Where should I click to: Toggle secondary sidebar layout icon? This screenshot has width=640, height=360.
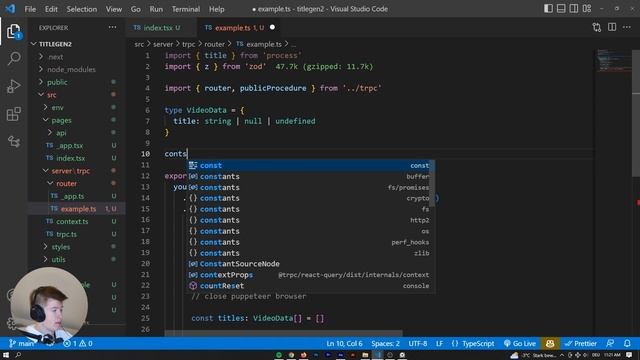(x=573, y=9)
